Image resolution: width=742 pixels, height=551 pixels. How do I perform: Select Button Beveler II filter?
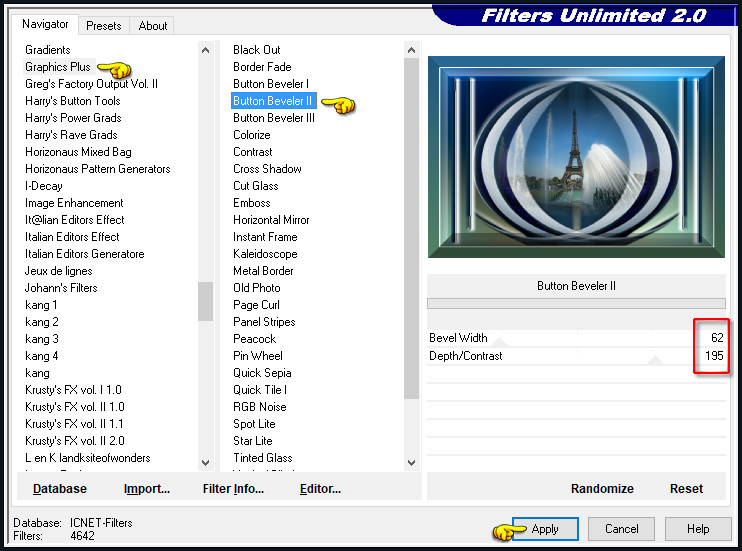273,101
